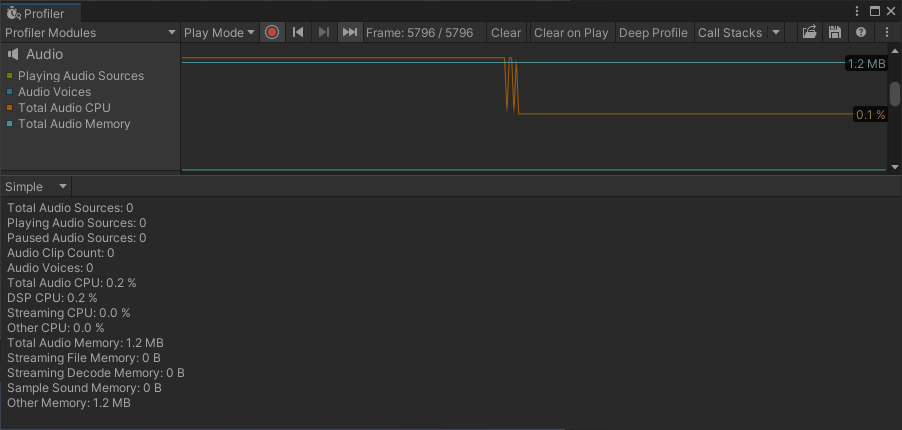Screen dimensions: 902x430
Task: Open the Call Stacks dropdown arrow
Action: [x=777, y=32]
